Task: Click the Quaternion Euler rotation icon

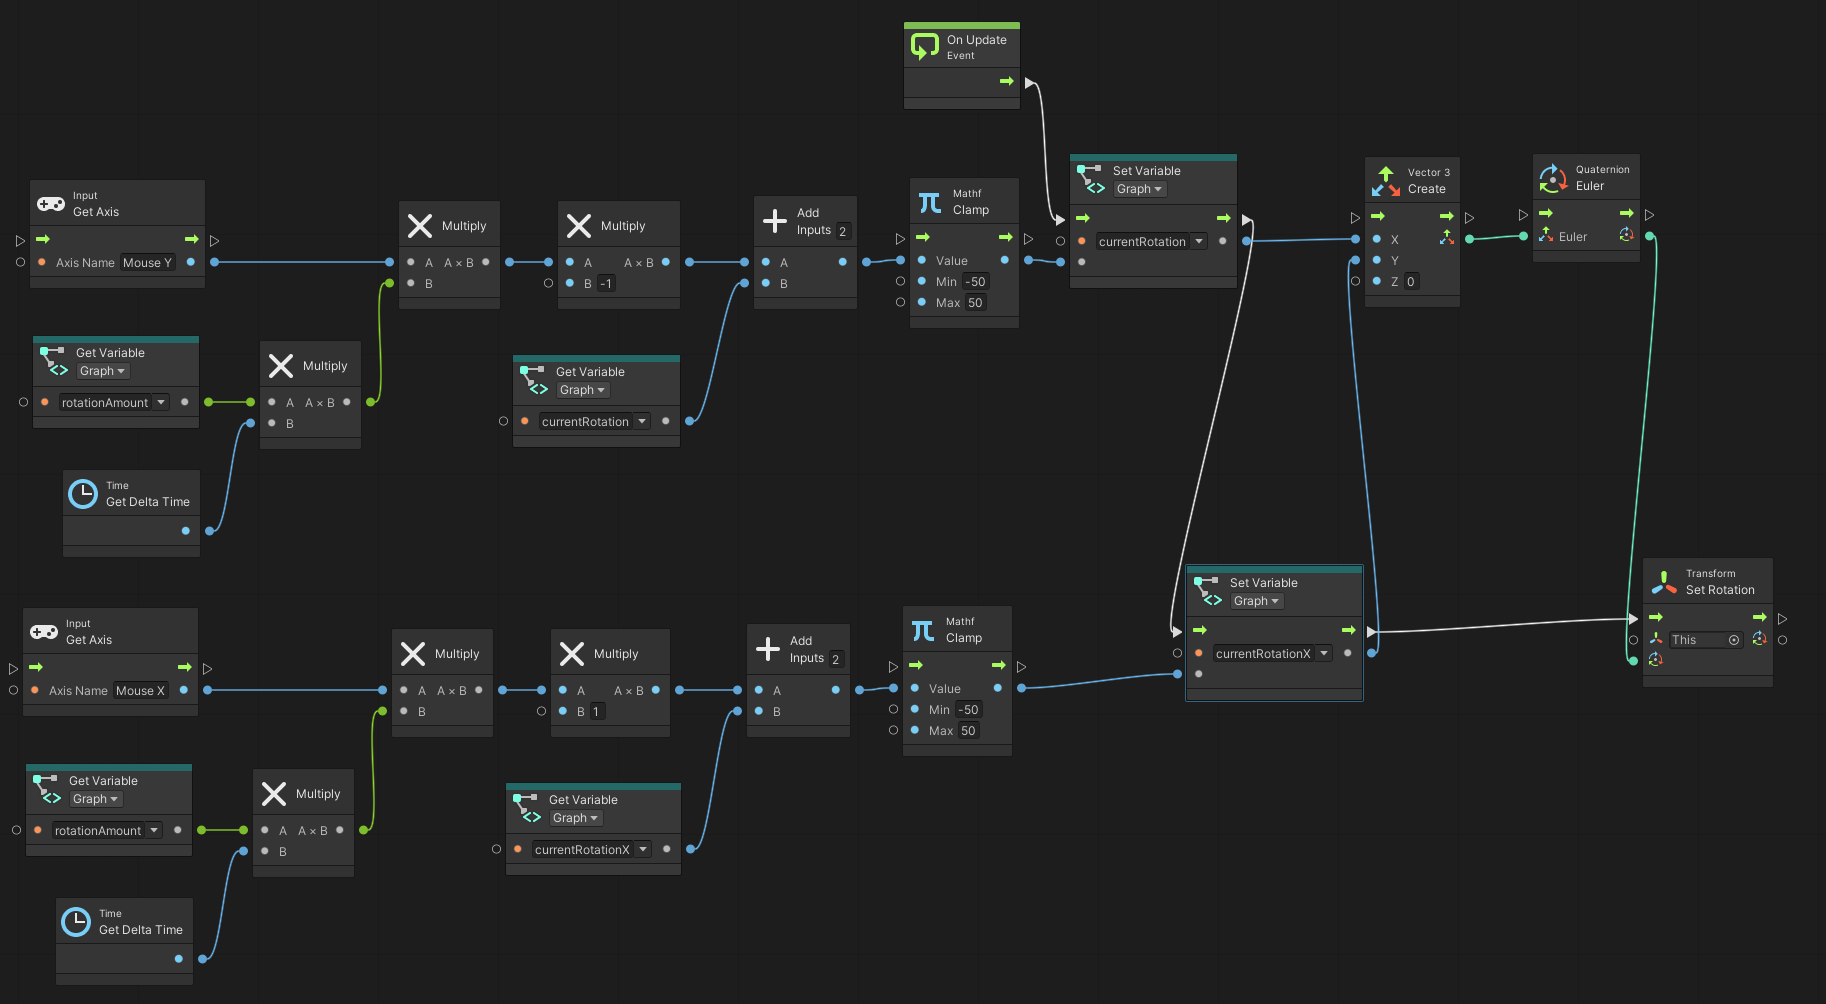Action: [1553, 177]
